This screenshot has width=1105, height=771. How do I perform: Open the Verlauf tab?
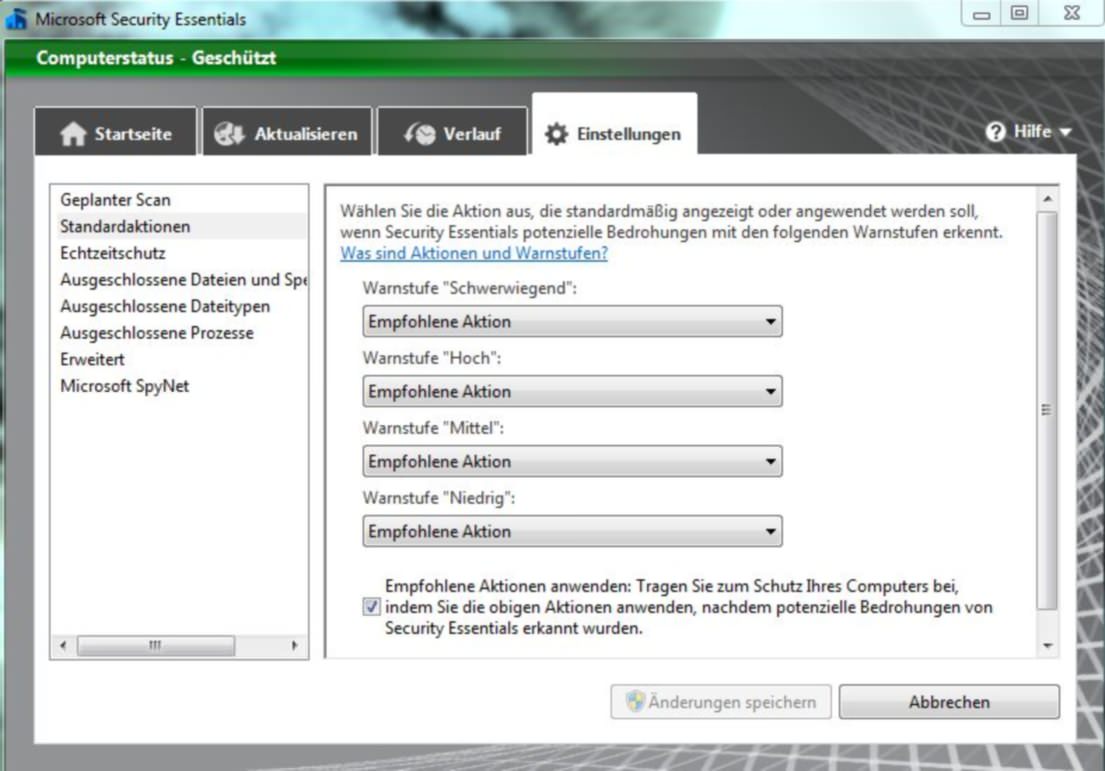coord(452,131)
